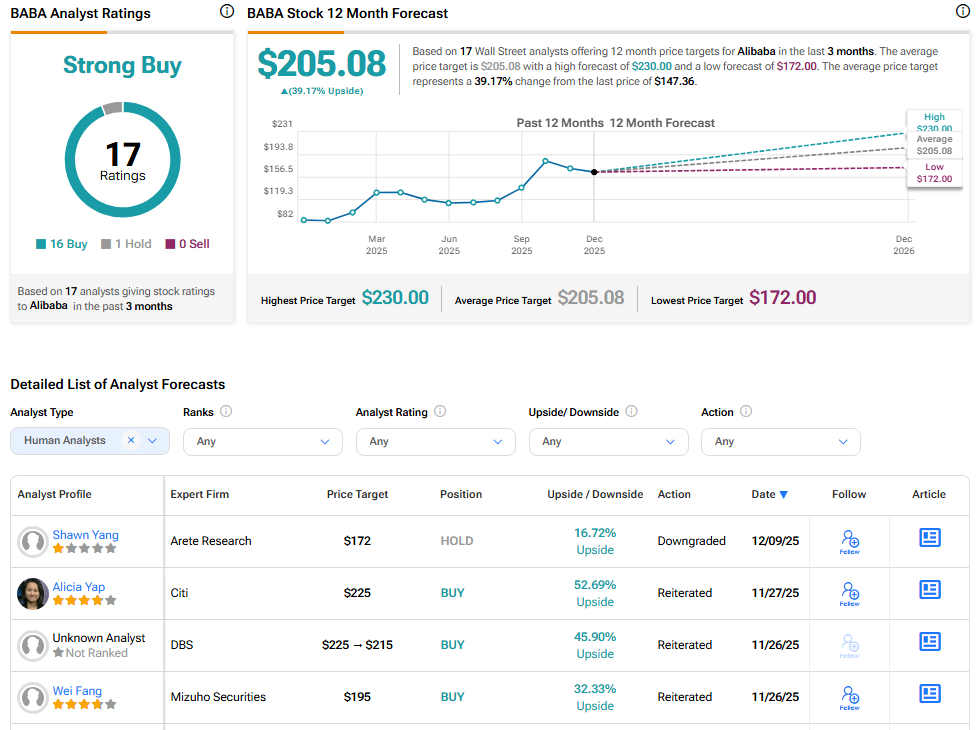The height and width of the screenshot is (730, 979).
Task: Open article icon for DBS row
Action: point(930,642)
